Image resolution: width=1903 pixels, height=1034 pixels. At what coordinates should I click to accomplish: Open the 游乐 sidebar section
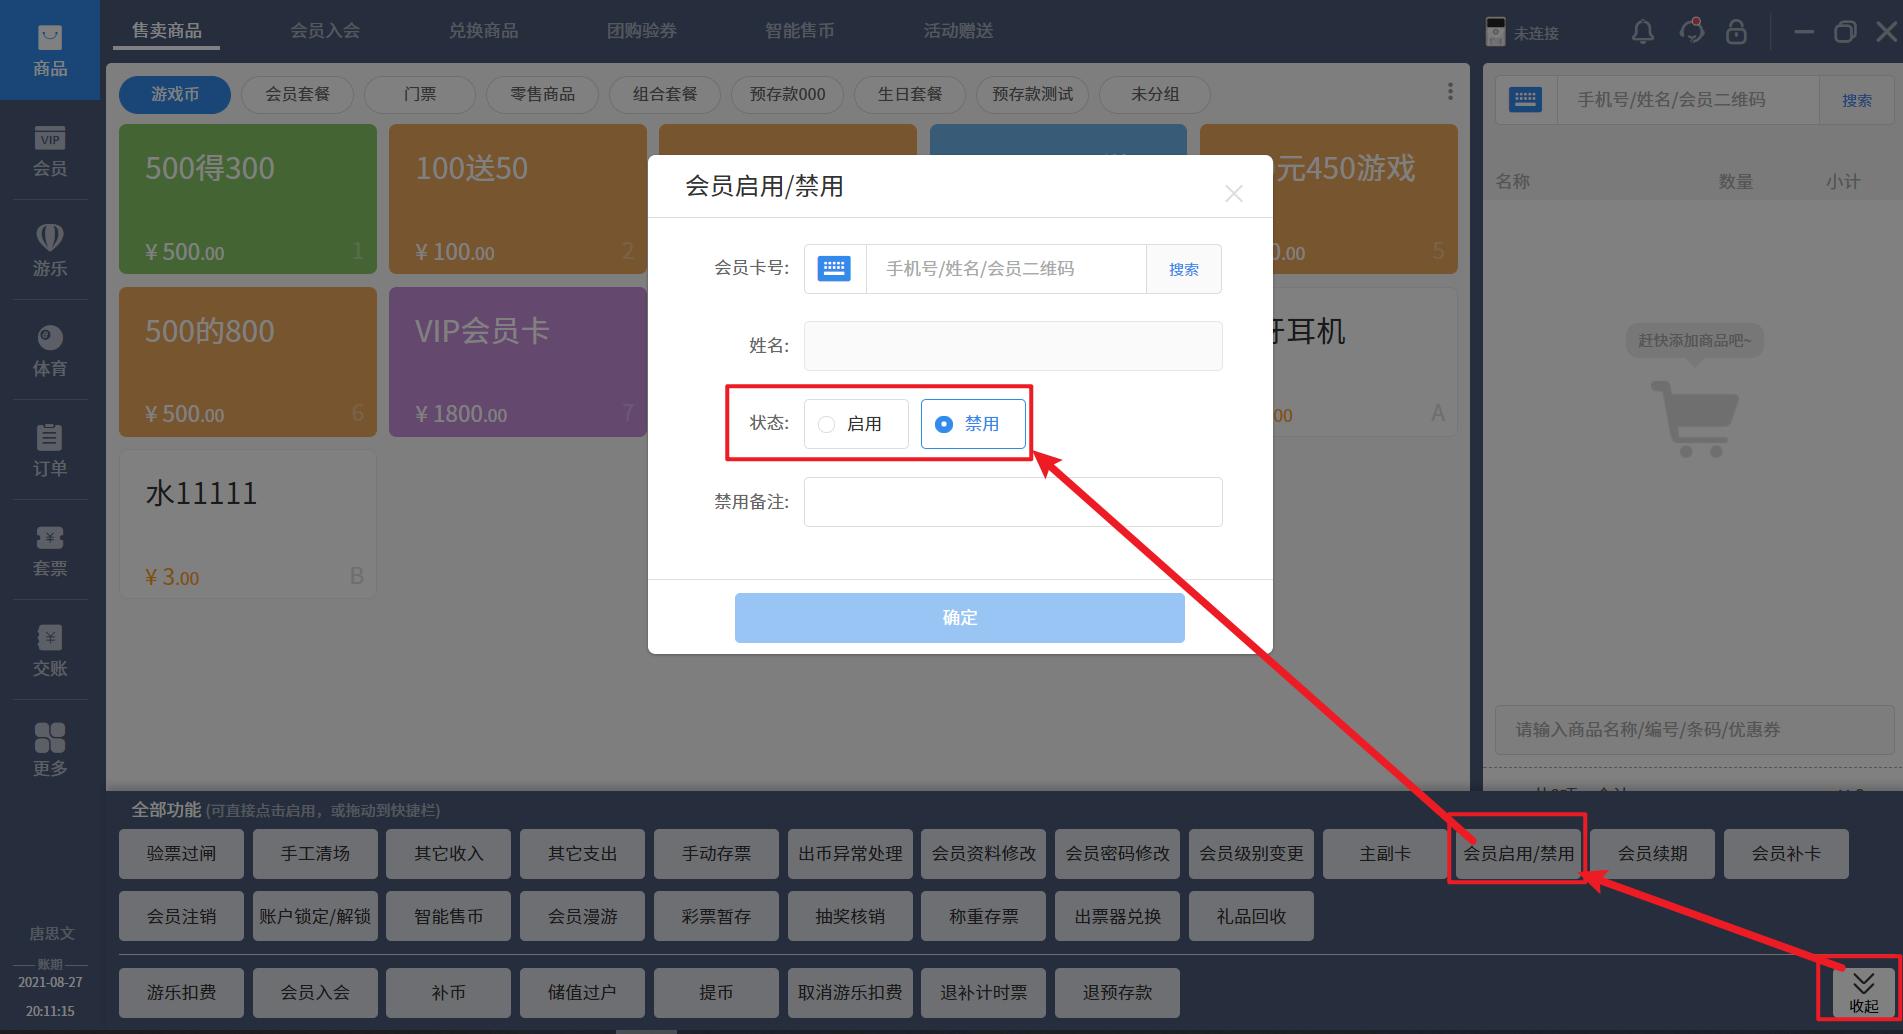(x=50, y=250)
